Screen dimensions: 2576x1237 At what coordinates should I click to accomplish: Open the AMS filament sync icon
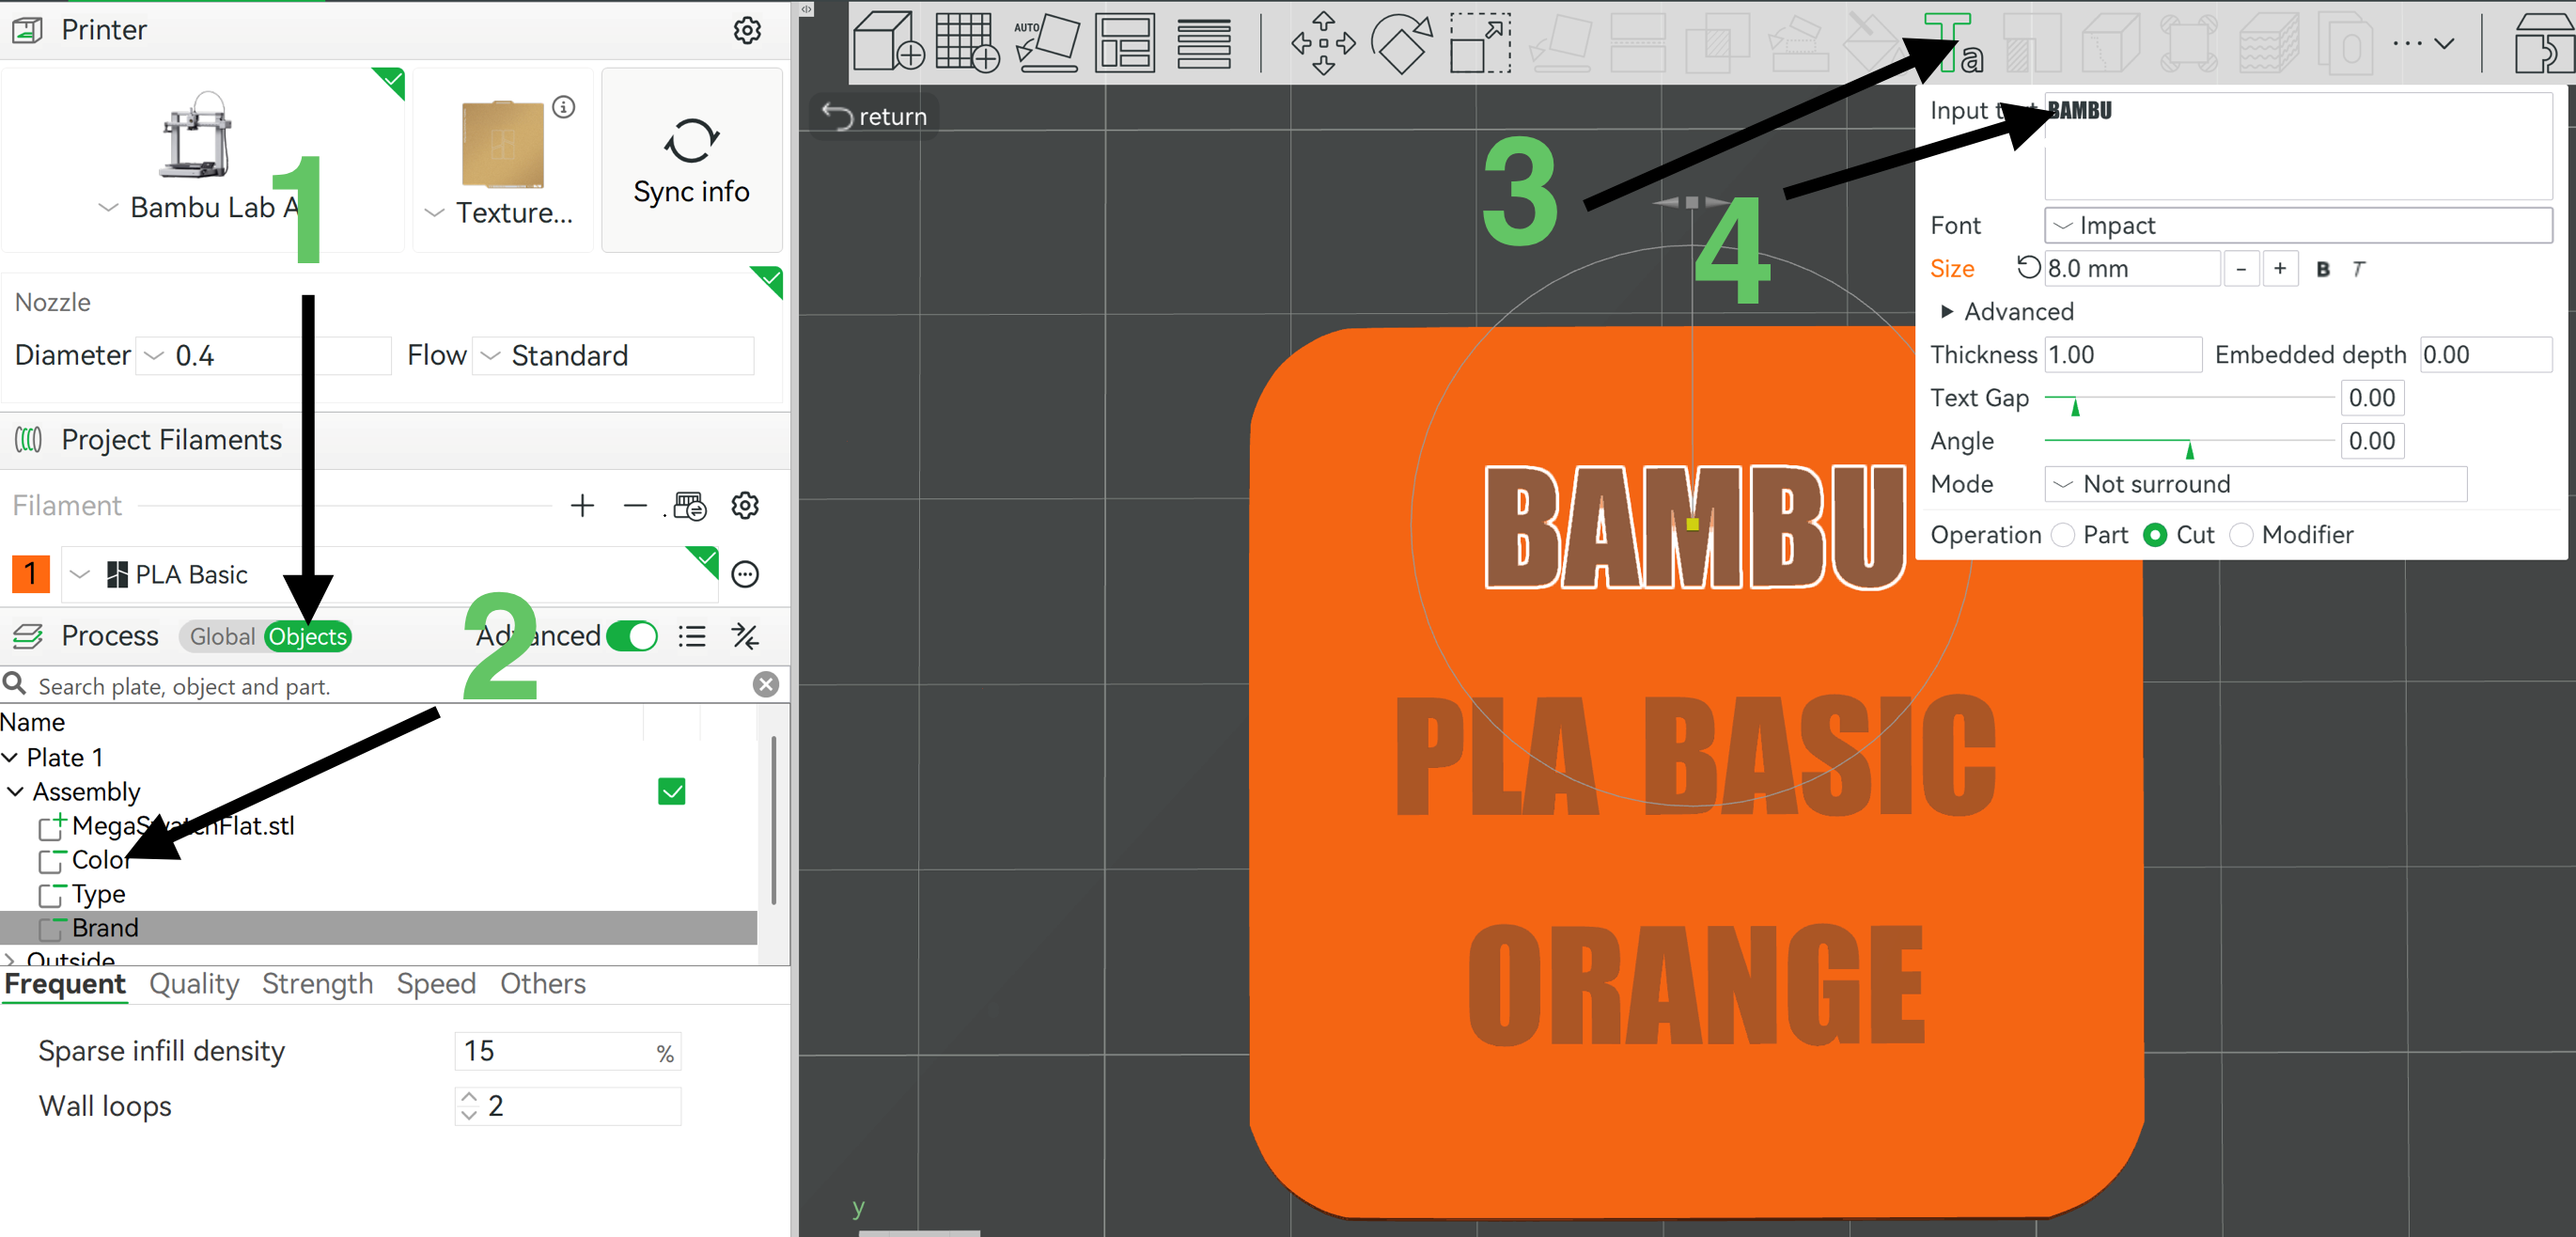[x=689, y=506]
